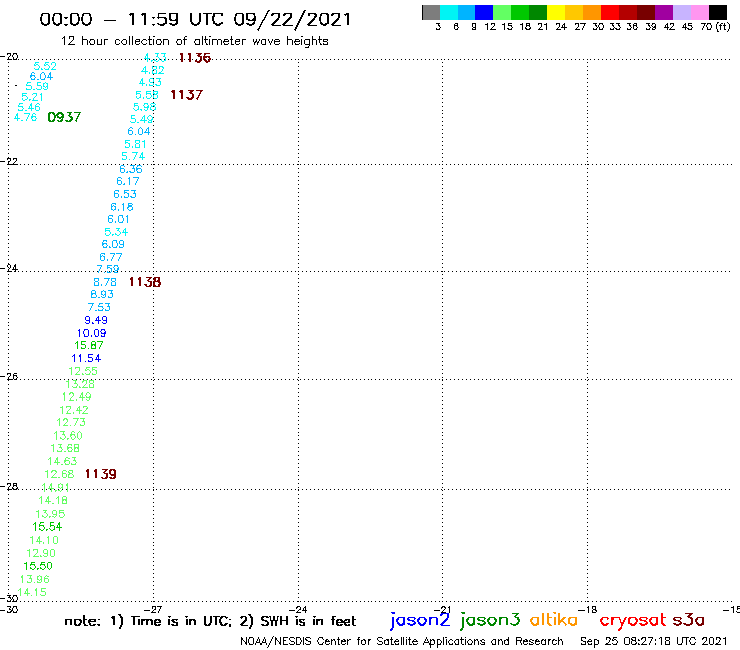The height and width of the screenshot is (650, 740).
Task: Click the wave height reading 14.63
Action: pyautogui.click(x=62, y=461)
